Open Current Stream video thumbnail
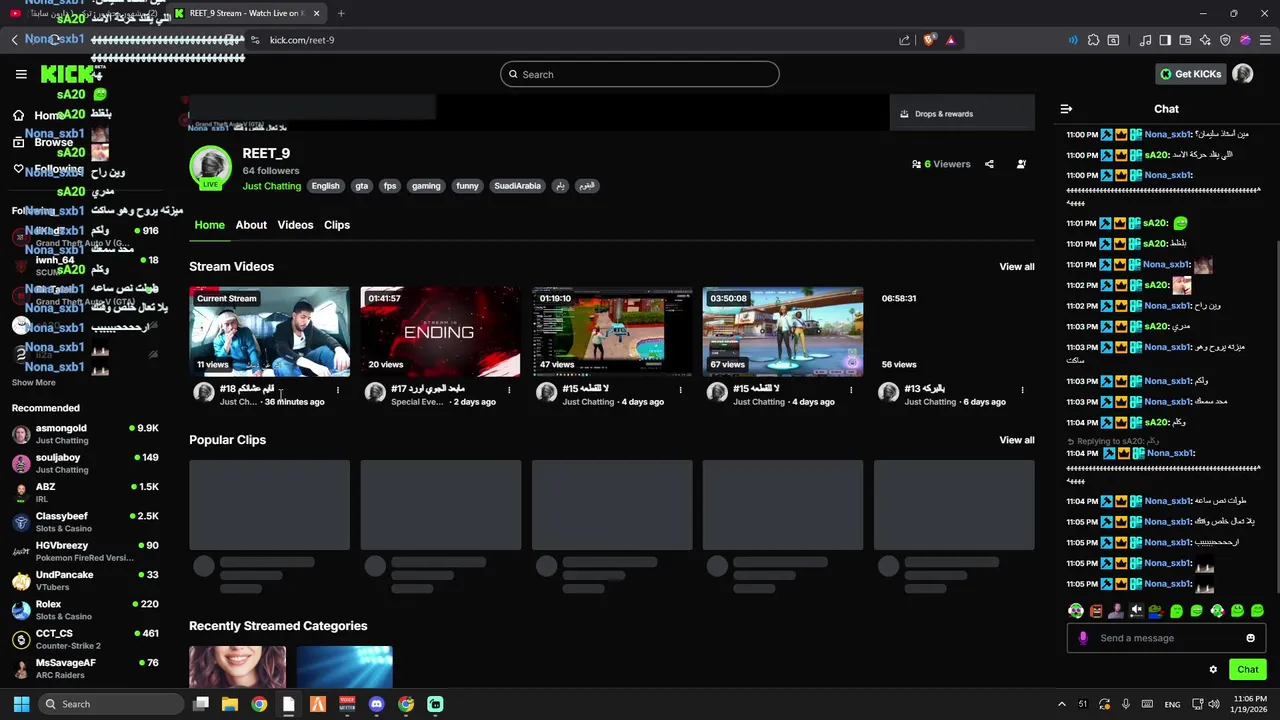Screen dimensions: 1280x720 tap(269, 332)
